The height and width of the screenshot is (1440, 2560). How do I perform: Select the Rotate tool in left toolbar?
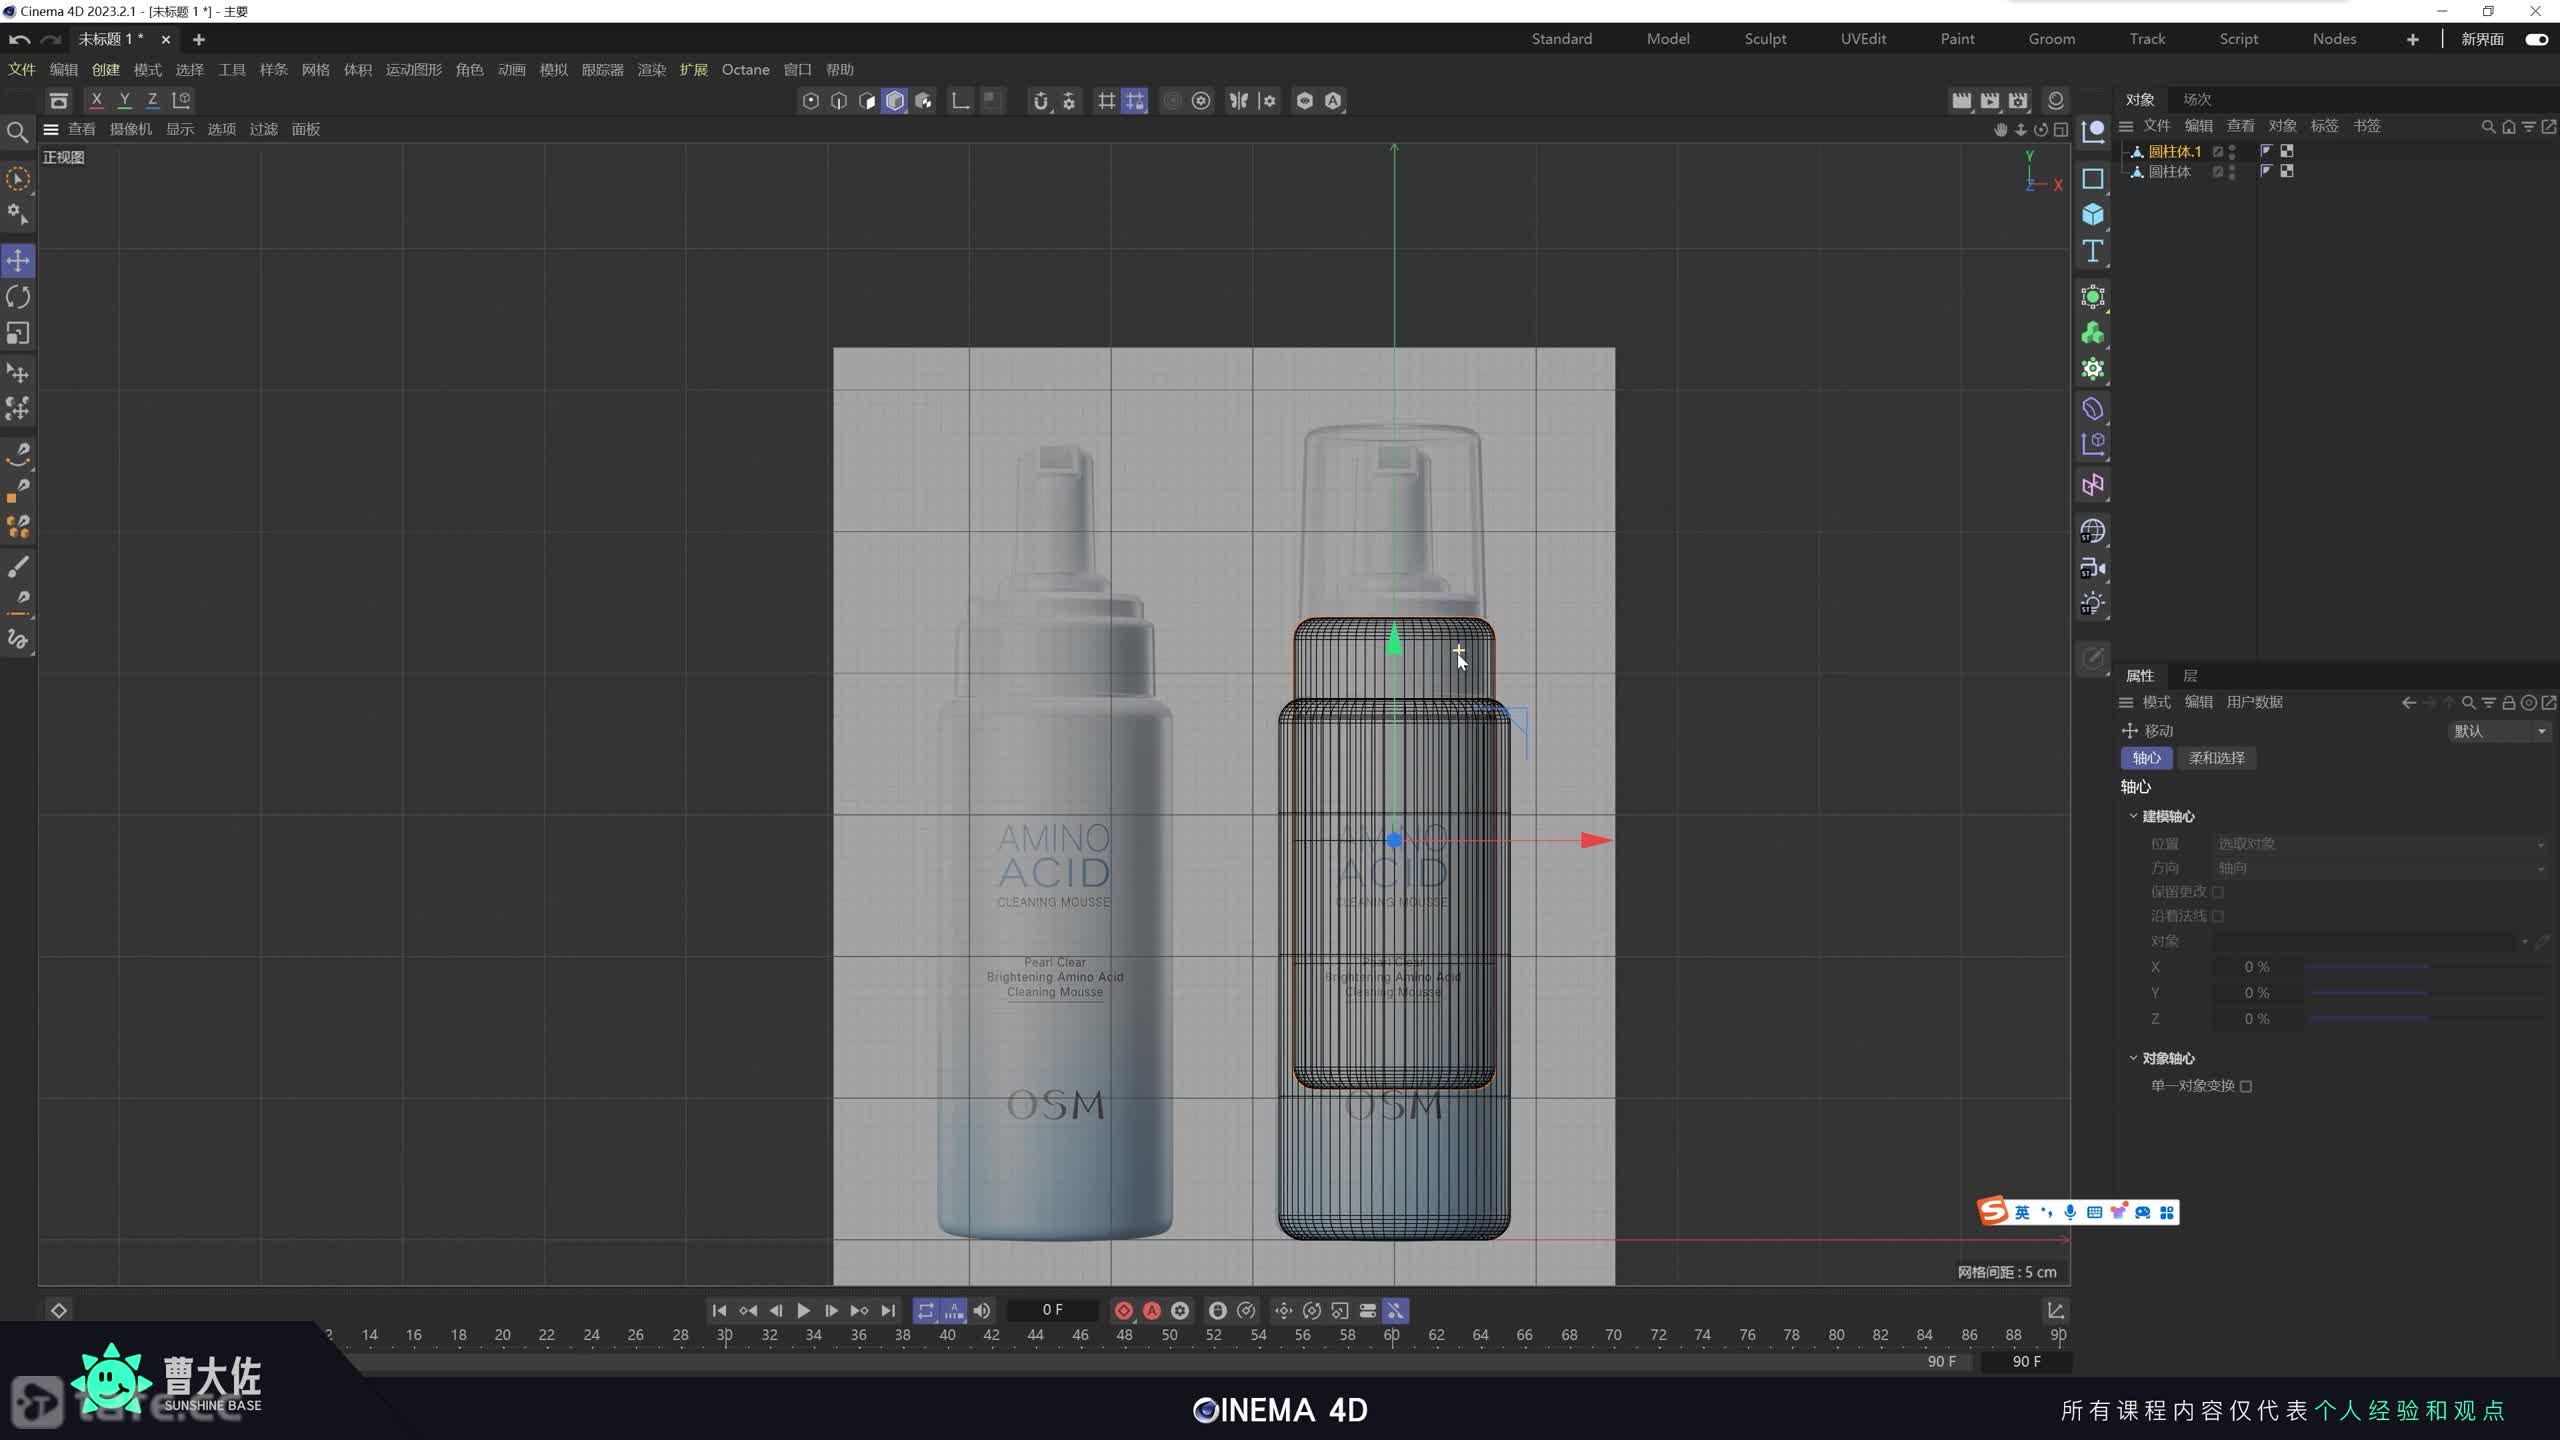(18, 297)
